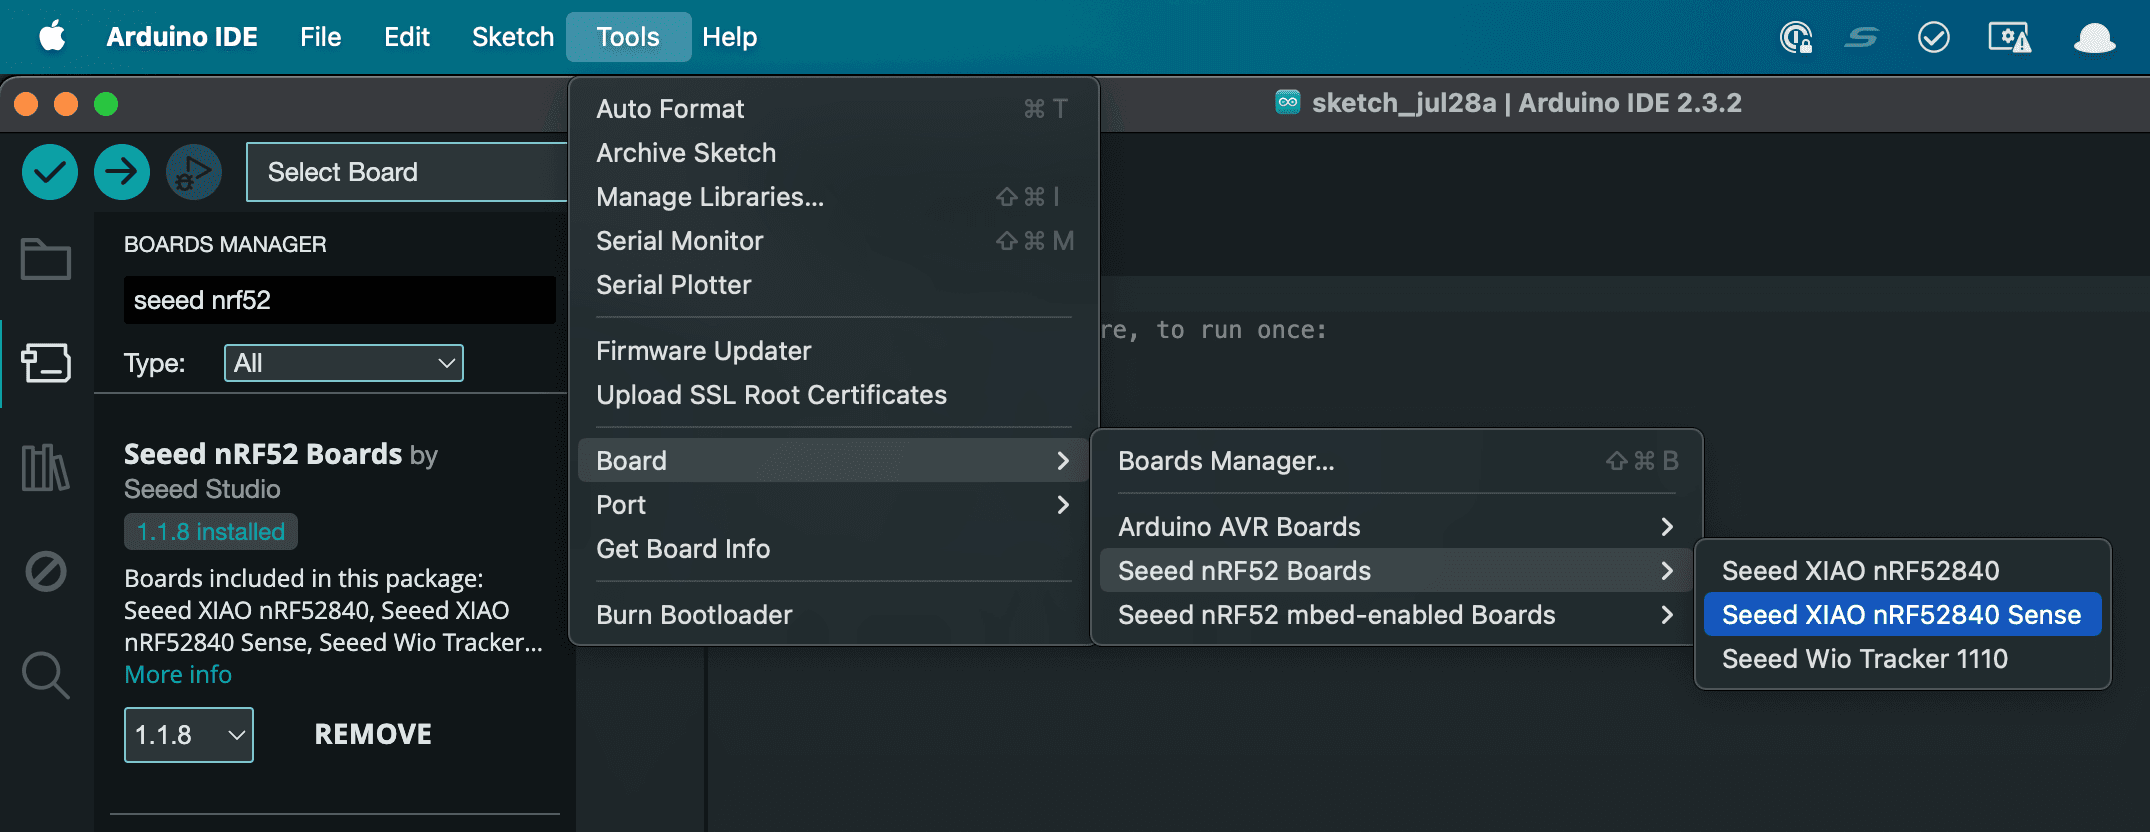2150x832 pixels.
Task: Open the 1.1.8 version selector
Action: pos(188,735)
